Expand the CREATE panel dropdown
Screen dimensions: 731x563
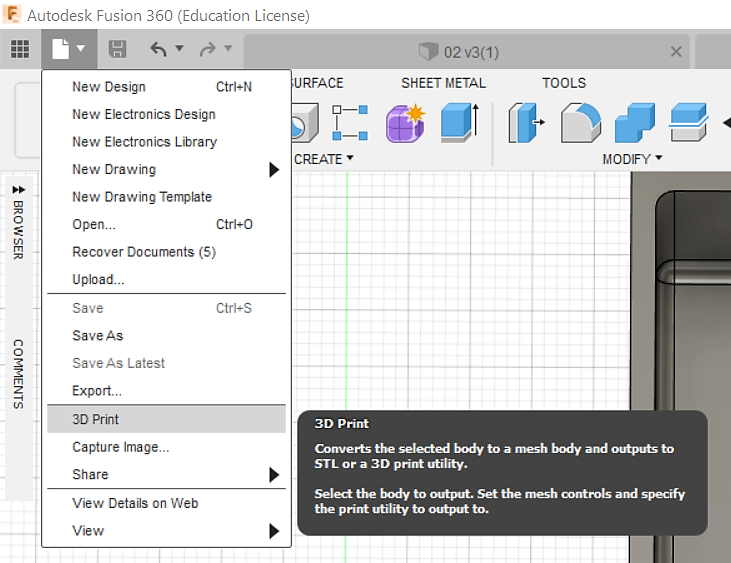[324, 159]
